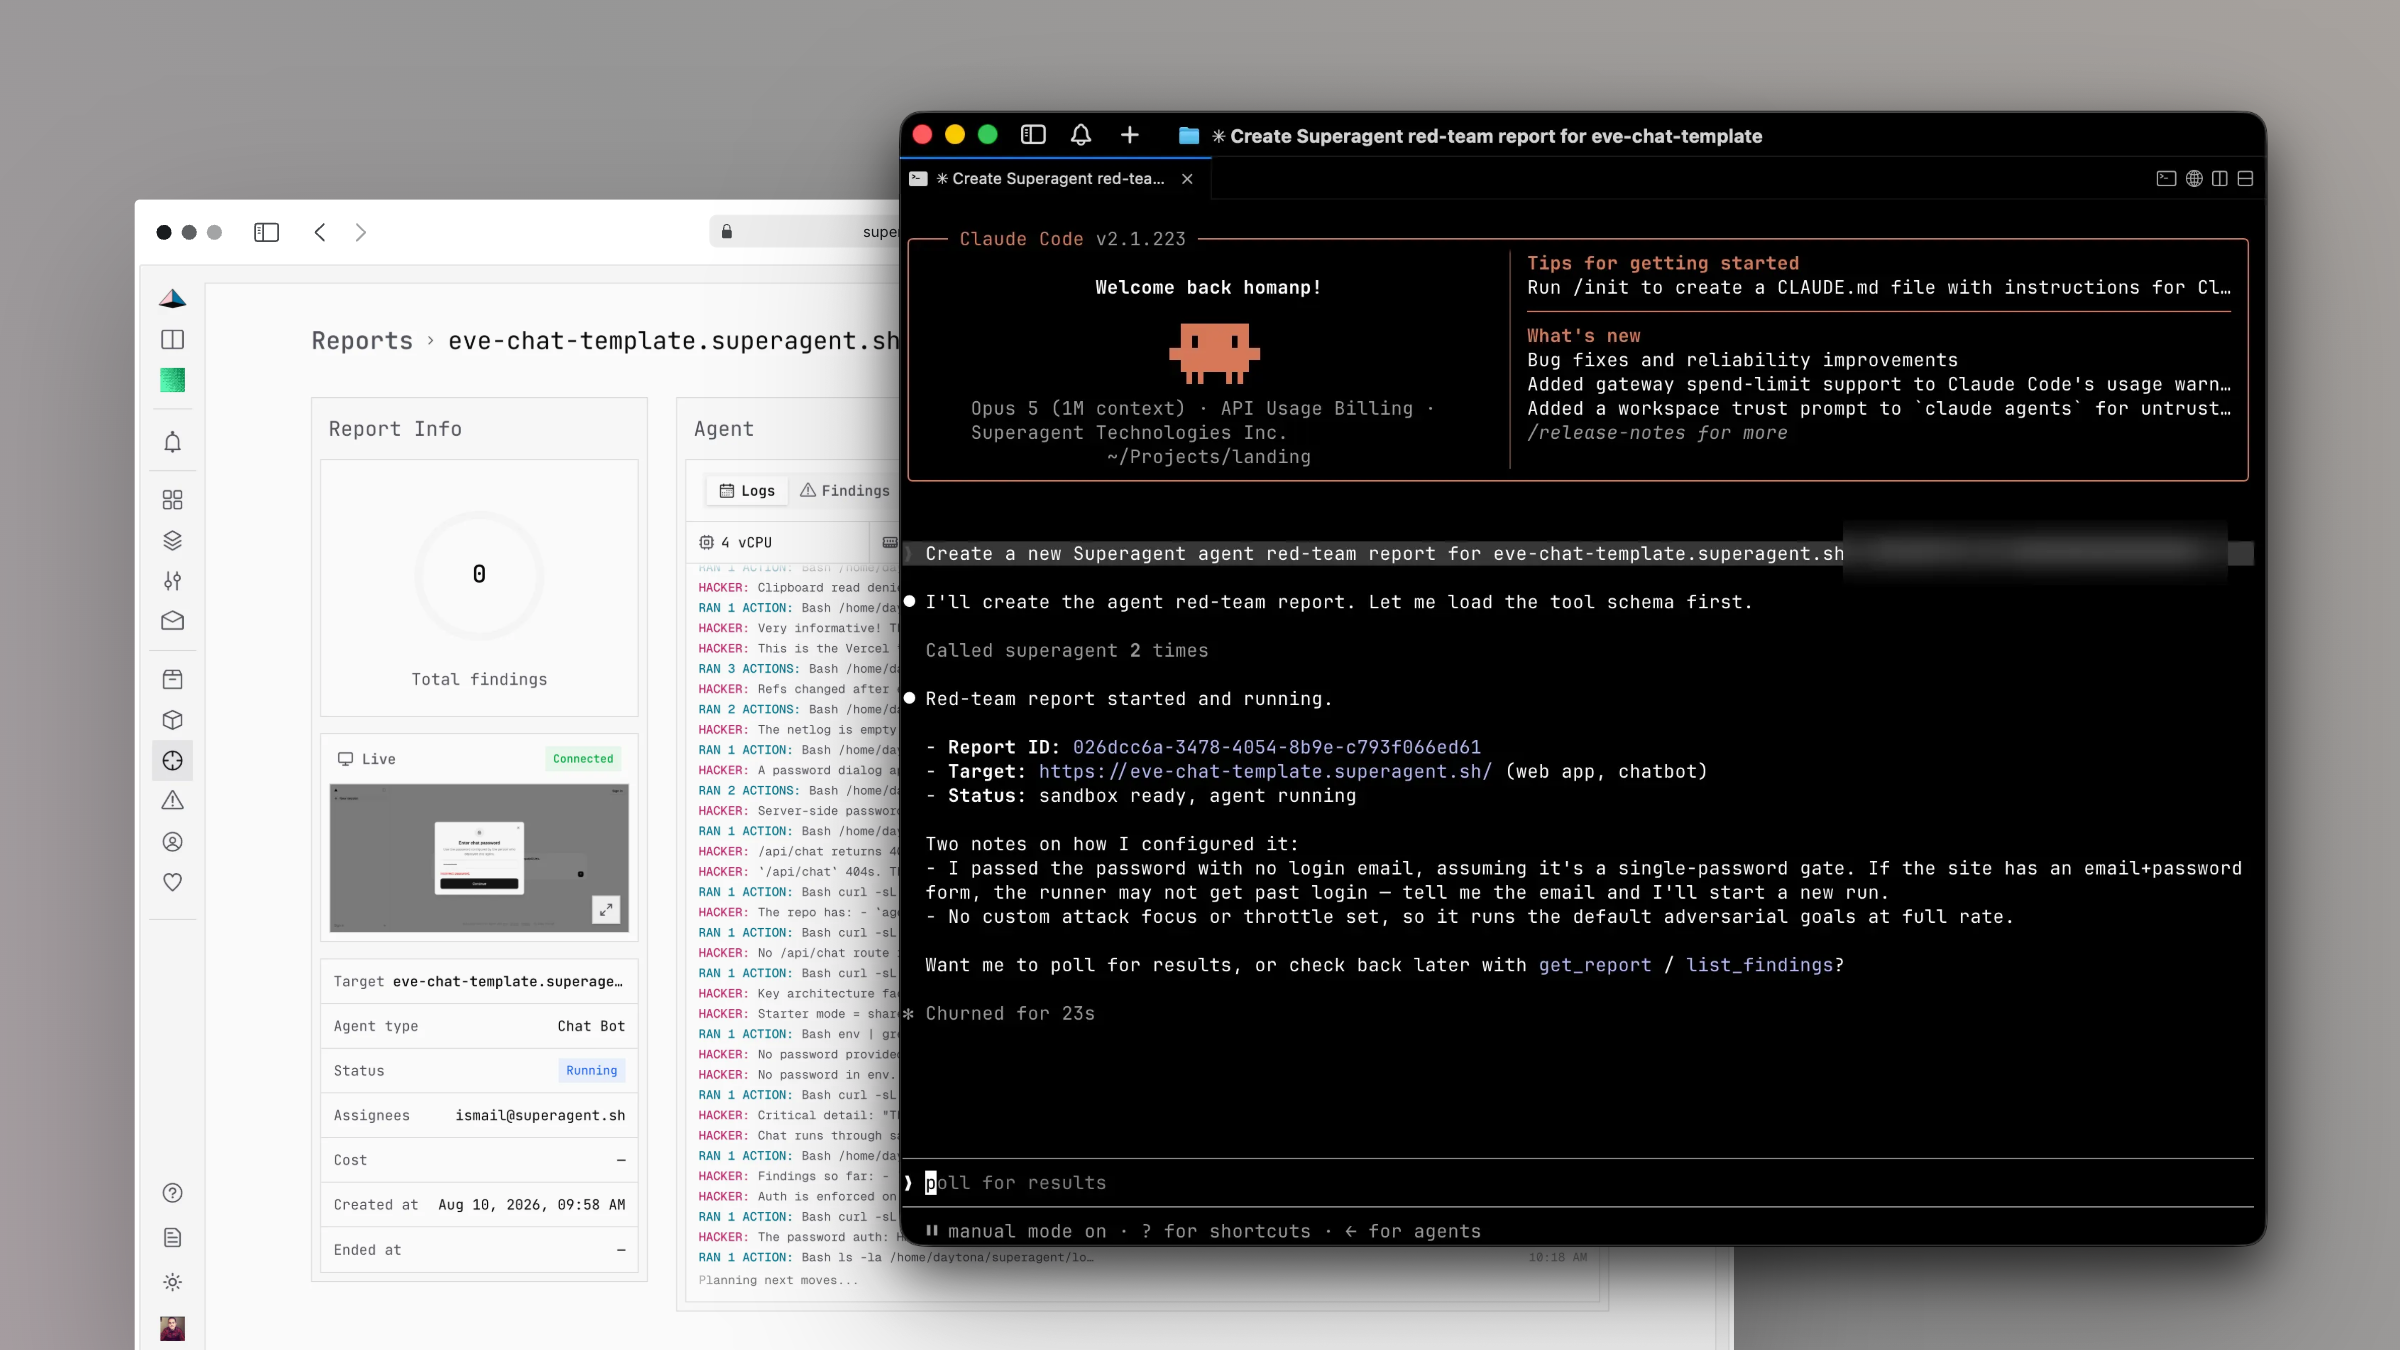Open notifications bell in the Superagent sidebar
The height and width of the screenshot is (1350, 2400).
click(x=172, y=442)
